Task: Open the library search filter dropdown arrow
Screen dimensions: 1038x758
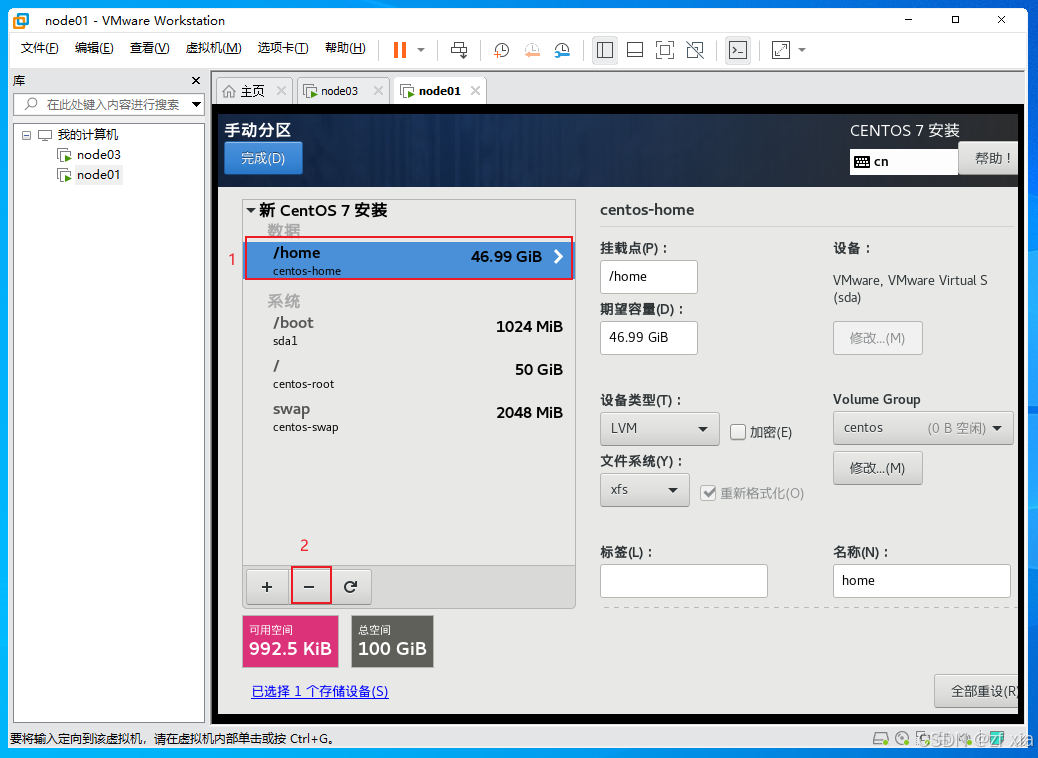Action: pos(197,105)
